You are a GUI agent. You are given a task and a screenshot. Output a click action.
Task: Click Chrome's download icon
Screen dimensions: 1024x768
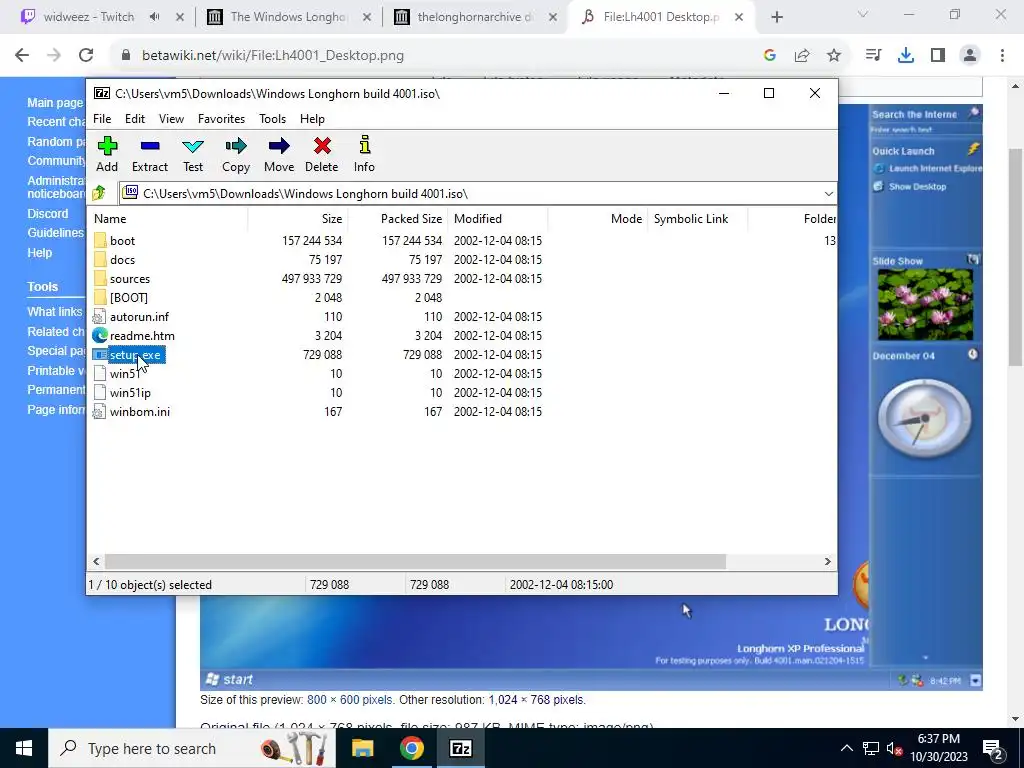tap(906, 56)
